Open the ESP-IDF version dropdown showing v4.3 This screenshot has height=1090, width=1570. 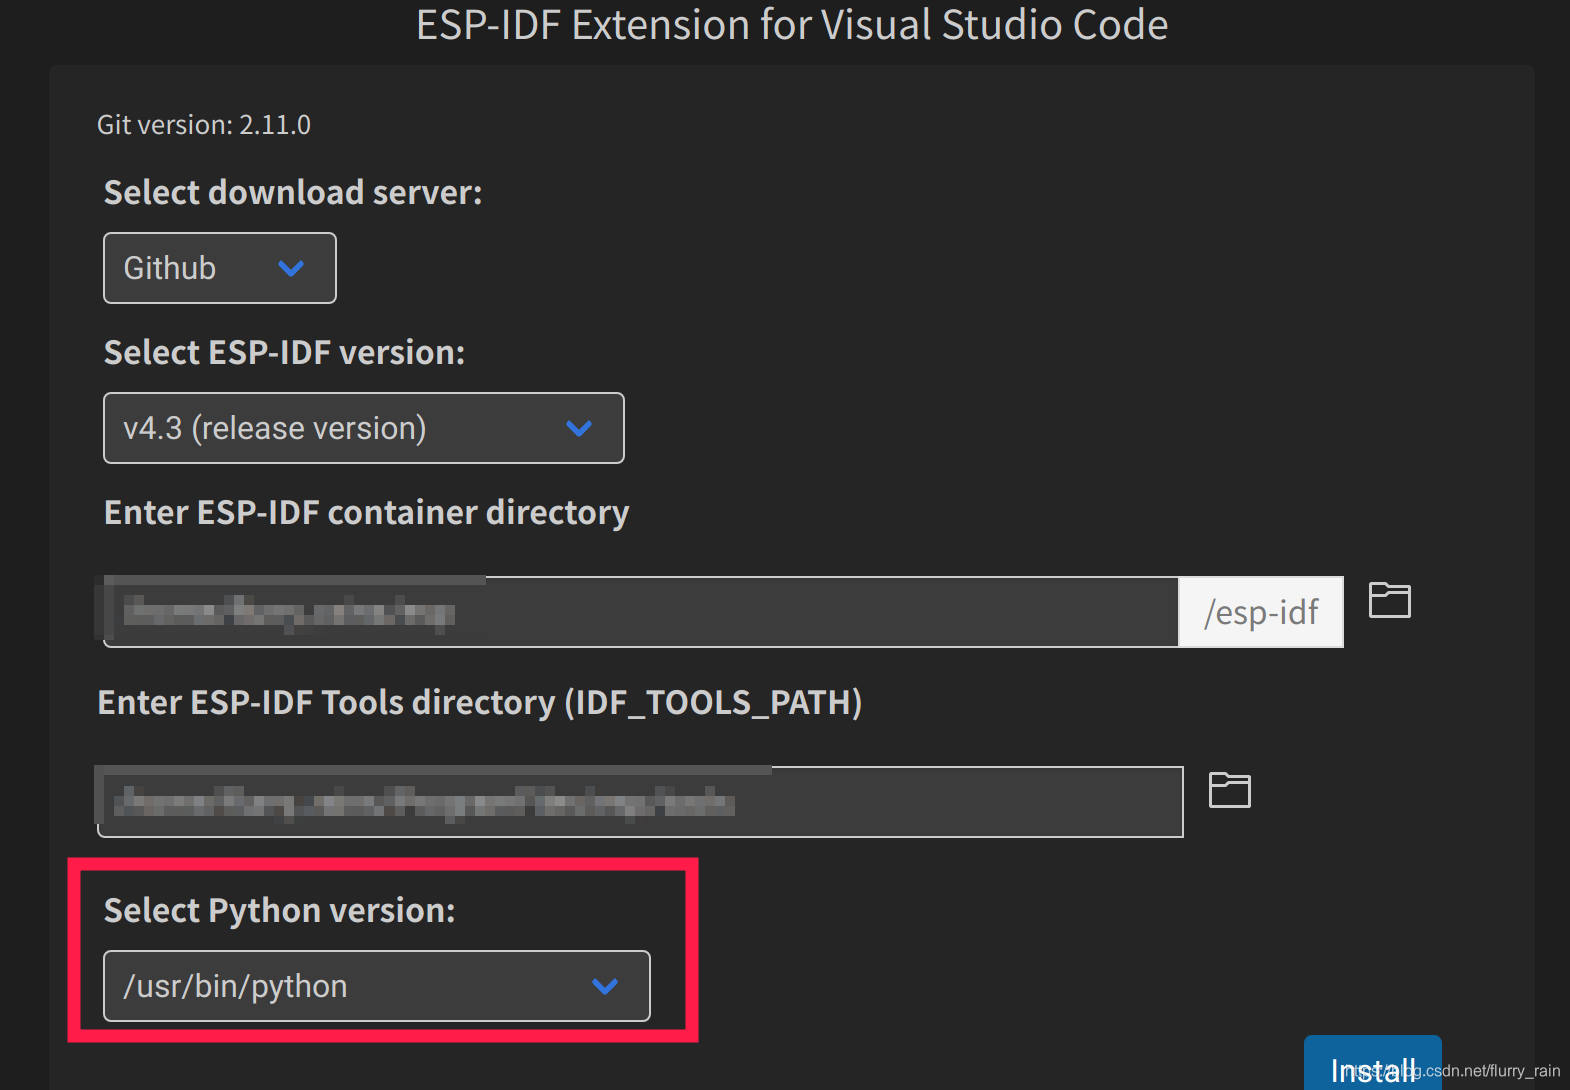[364, 428]
